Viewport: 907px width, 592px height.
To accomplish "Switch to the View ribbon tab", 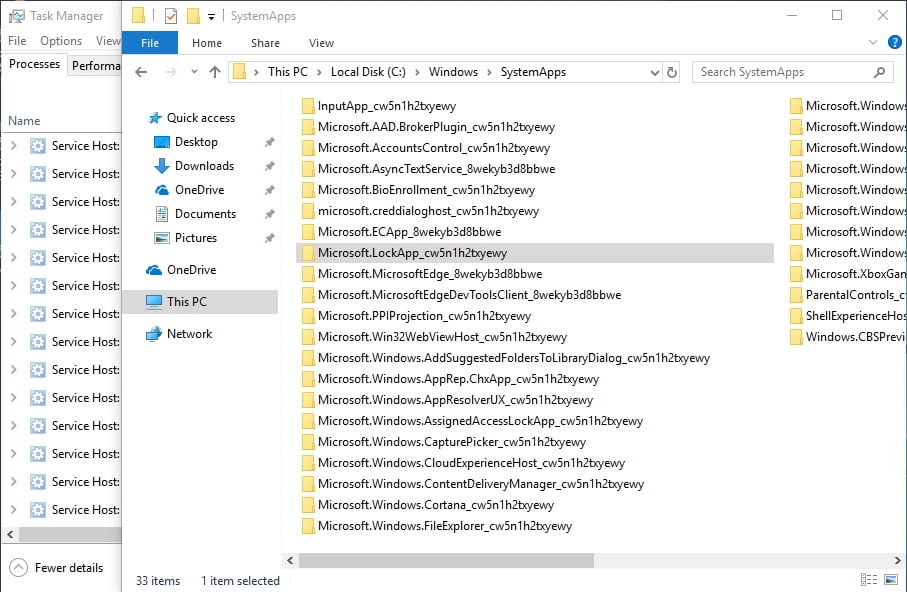I will click(321, 43).
